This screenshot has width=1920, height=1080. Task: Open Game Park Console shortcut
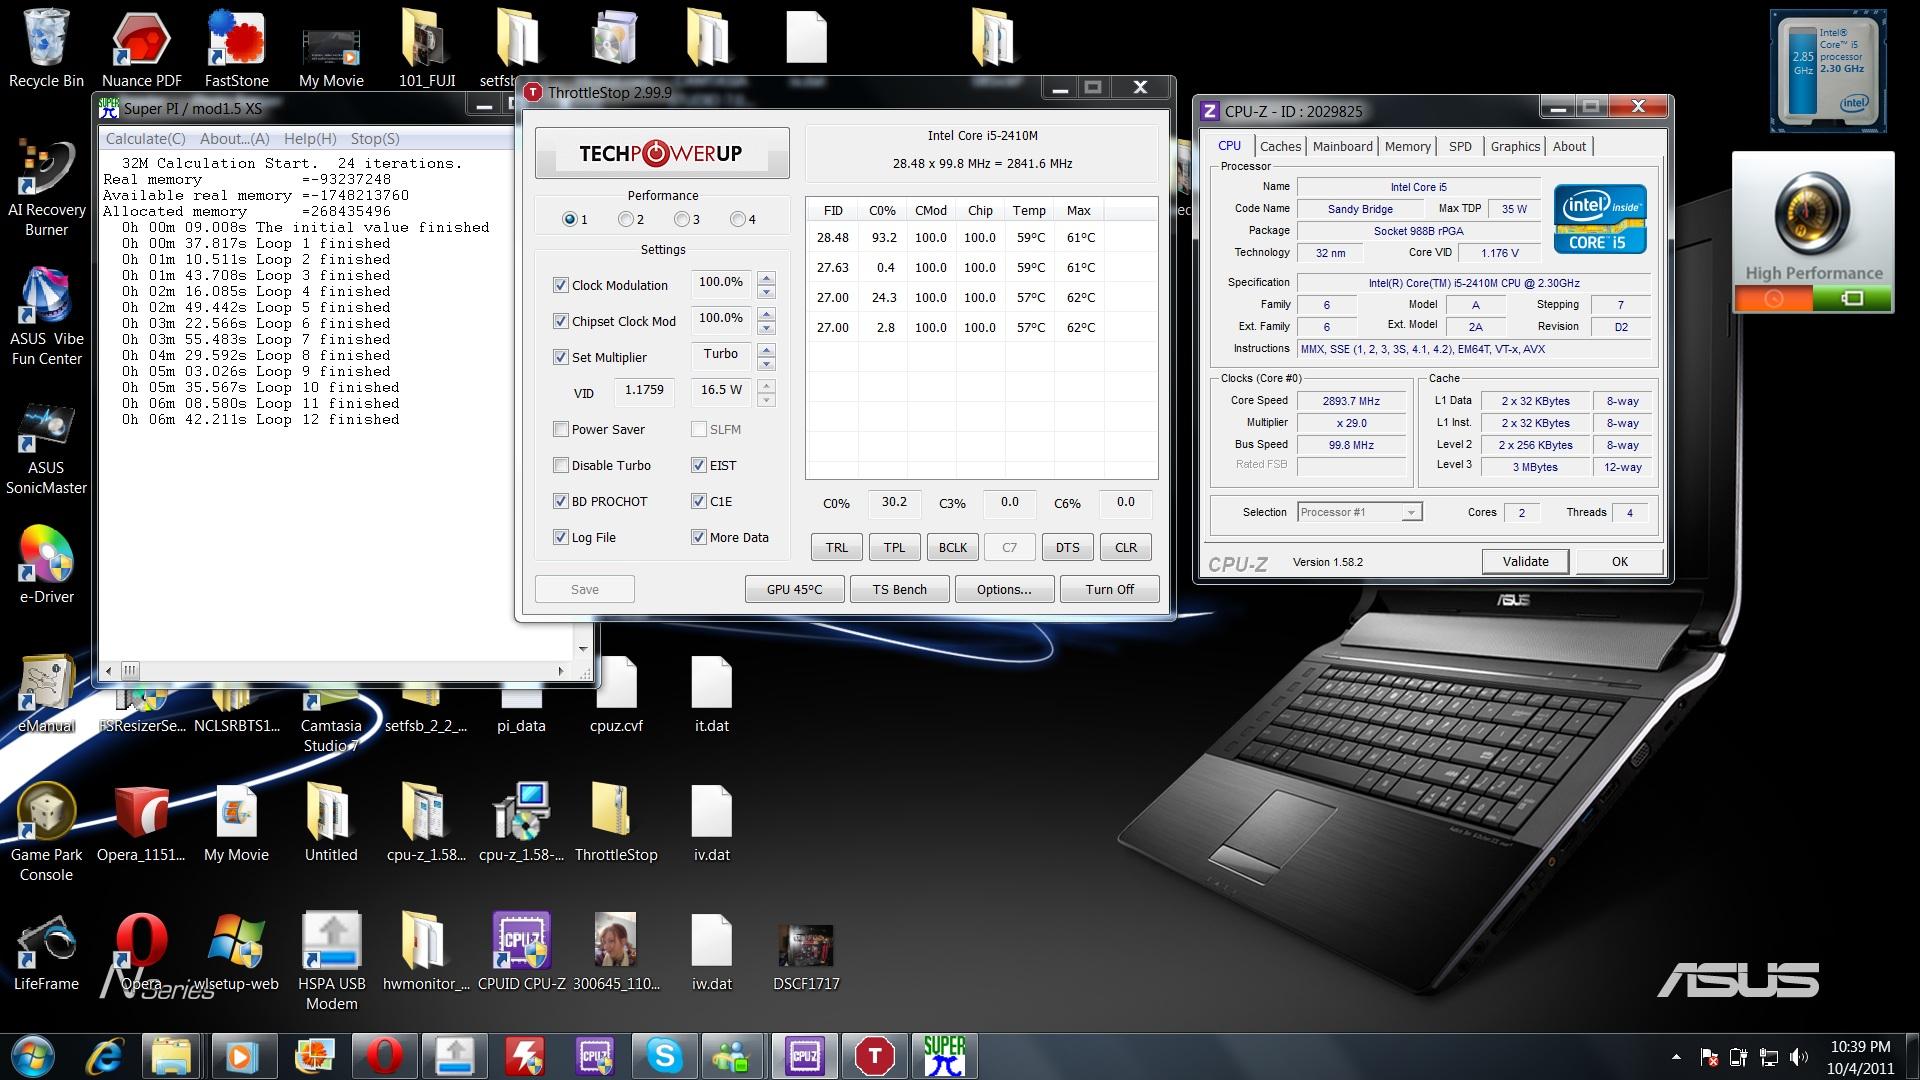[x=46, y=832]
